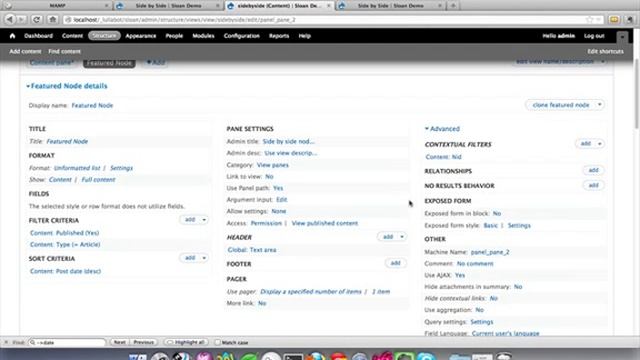Click the browser home icon
The width and height of the screenshot is (640, 360).
coord(53,19)
